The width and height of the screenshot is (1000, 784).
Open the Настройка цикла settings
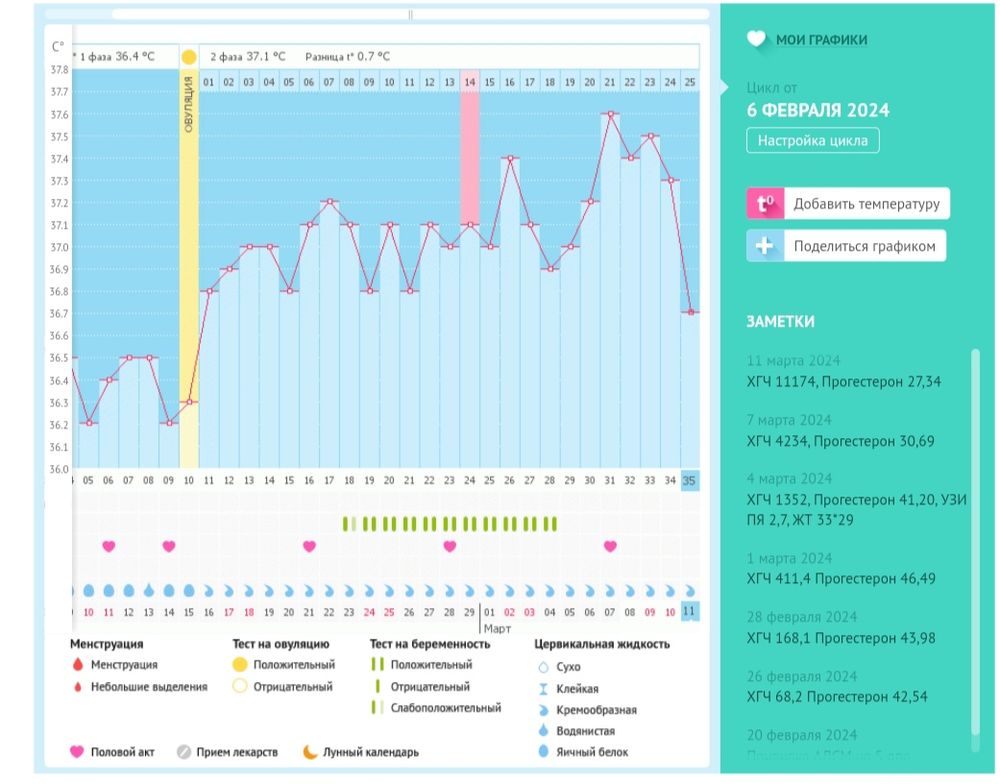[x=812, y=141]
